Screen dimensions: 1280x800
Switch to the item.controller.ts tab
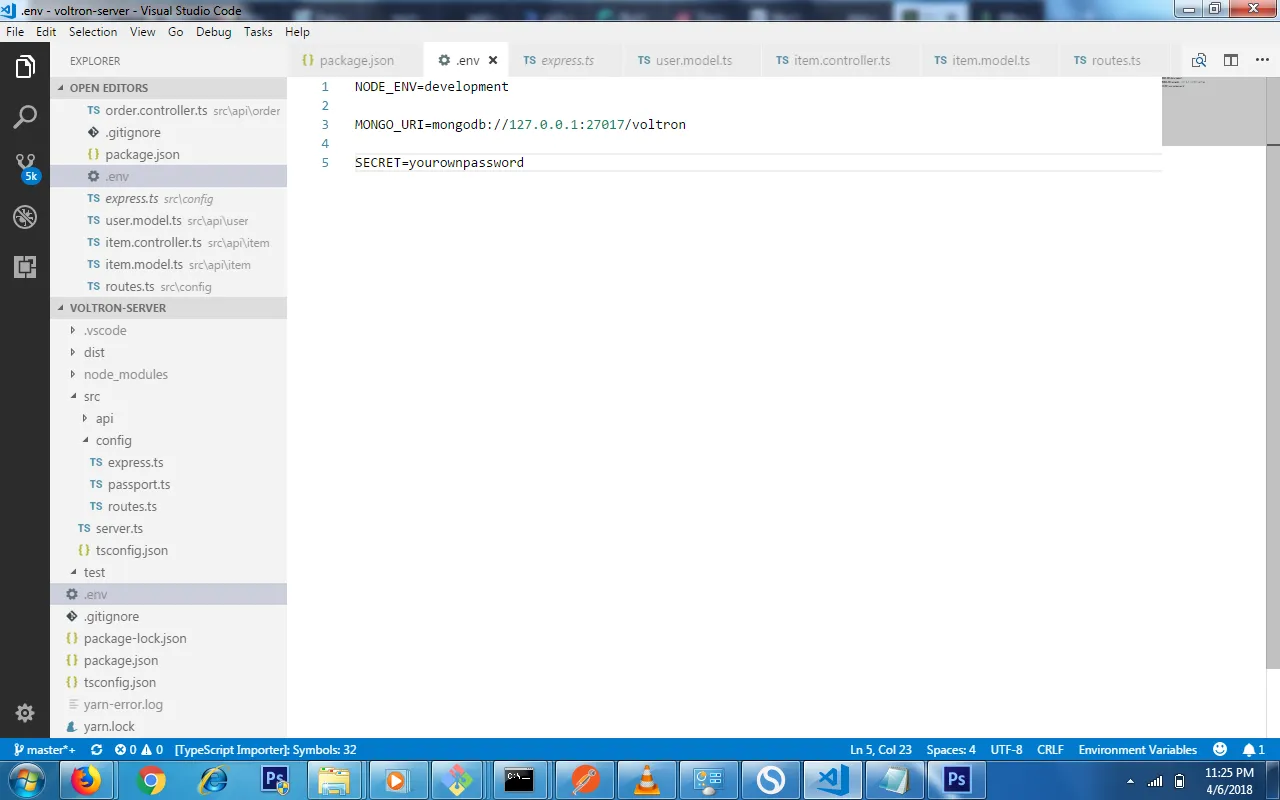click(x=841, y=60)
